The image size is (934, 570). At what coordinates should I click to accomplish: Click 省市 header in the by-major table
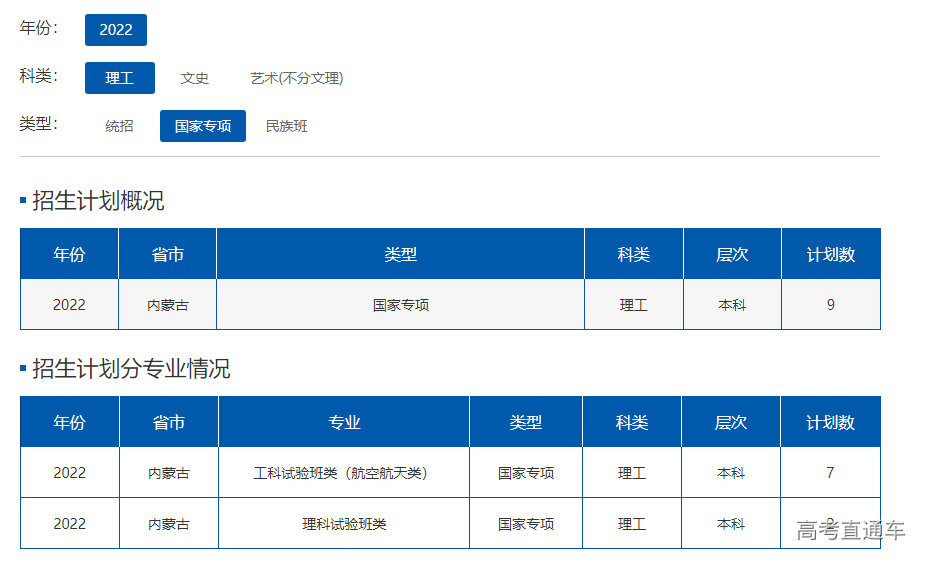tap(169, 422)
